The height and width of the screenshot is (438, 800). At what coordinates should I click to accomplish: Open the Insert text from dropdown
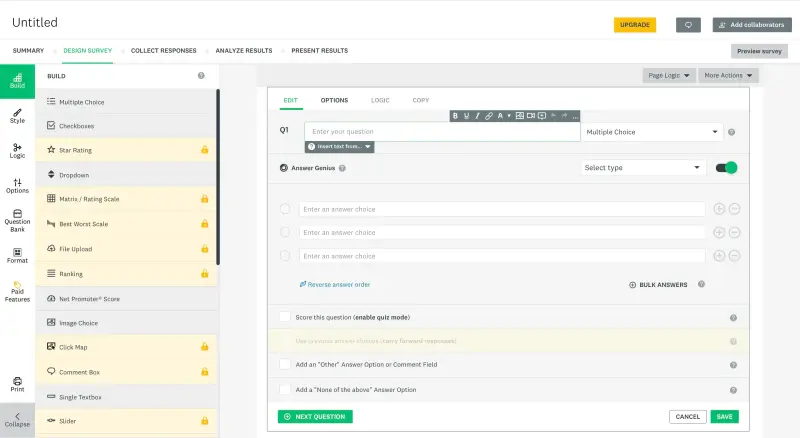339,147
